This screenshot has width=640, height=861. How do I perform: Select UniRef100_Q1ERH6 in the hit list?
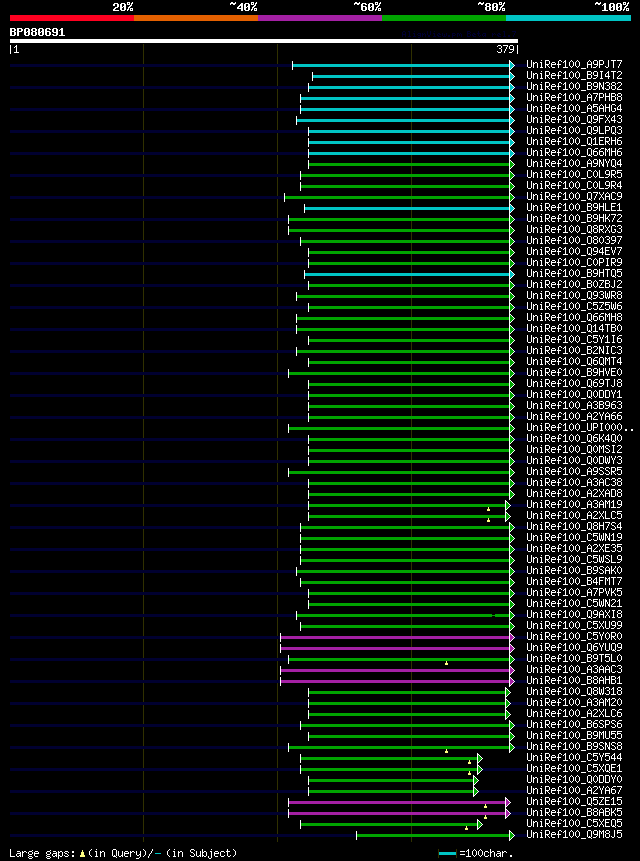click(574, 142)
